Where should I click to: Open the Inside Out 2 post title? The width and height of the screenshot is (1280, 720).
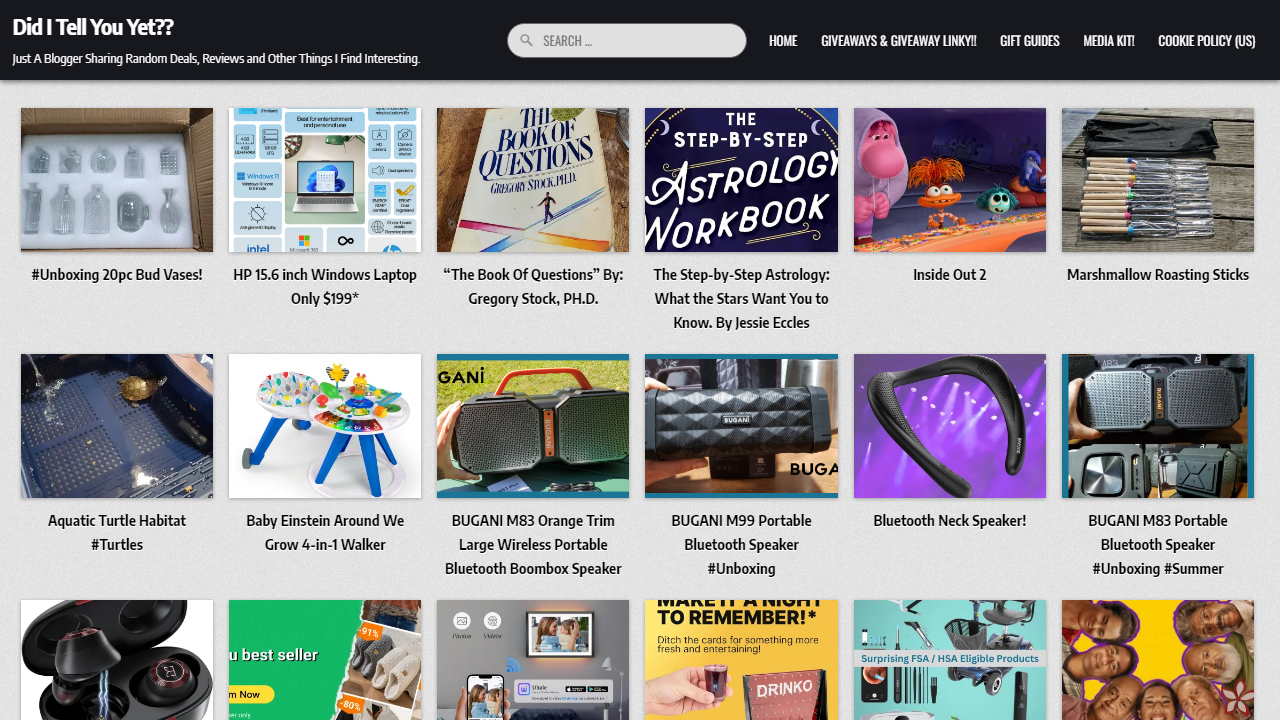[950, 274]
